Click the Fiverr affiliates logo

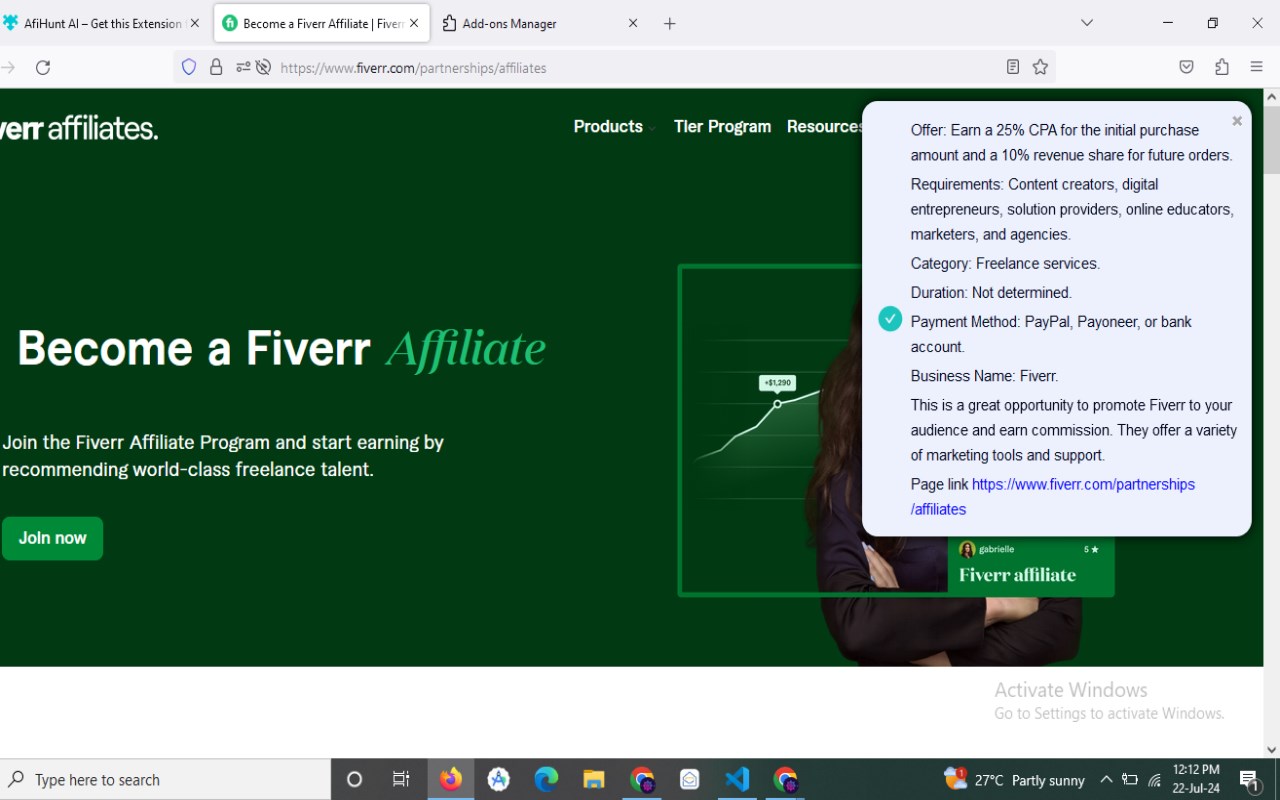79,128
